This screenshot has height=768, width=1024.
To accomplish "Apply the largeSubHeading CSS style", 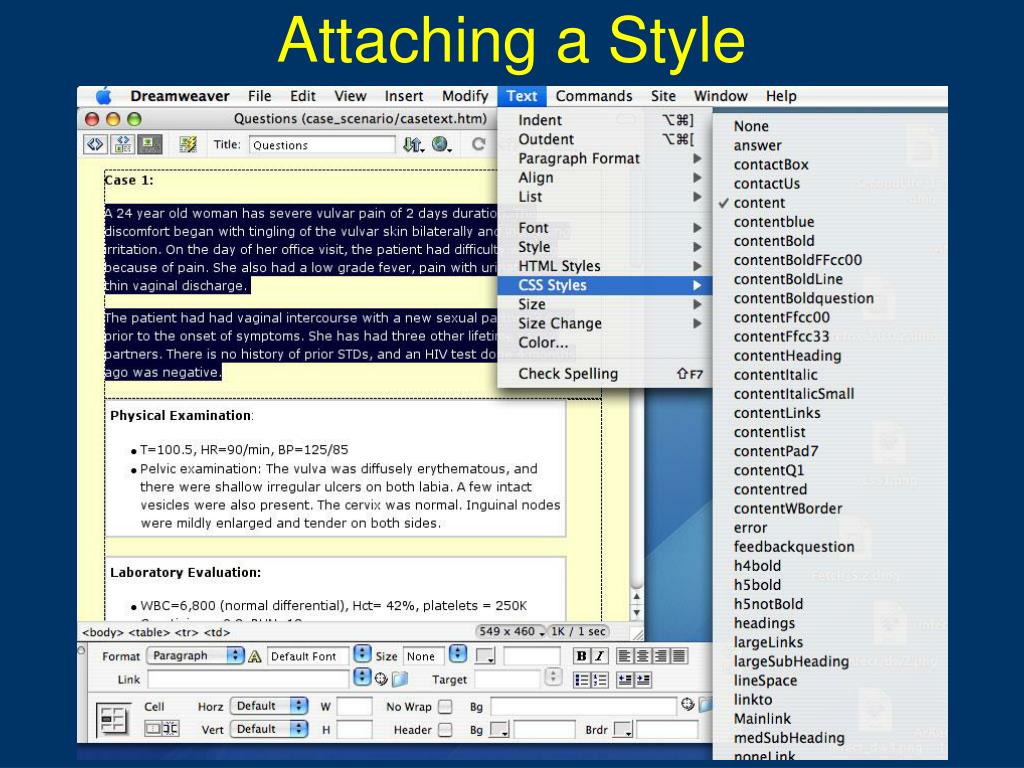I will click(831, 662).
